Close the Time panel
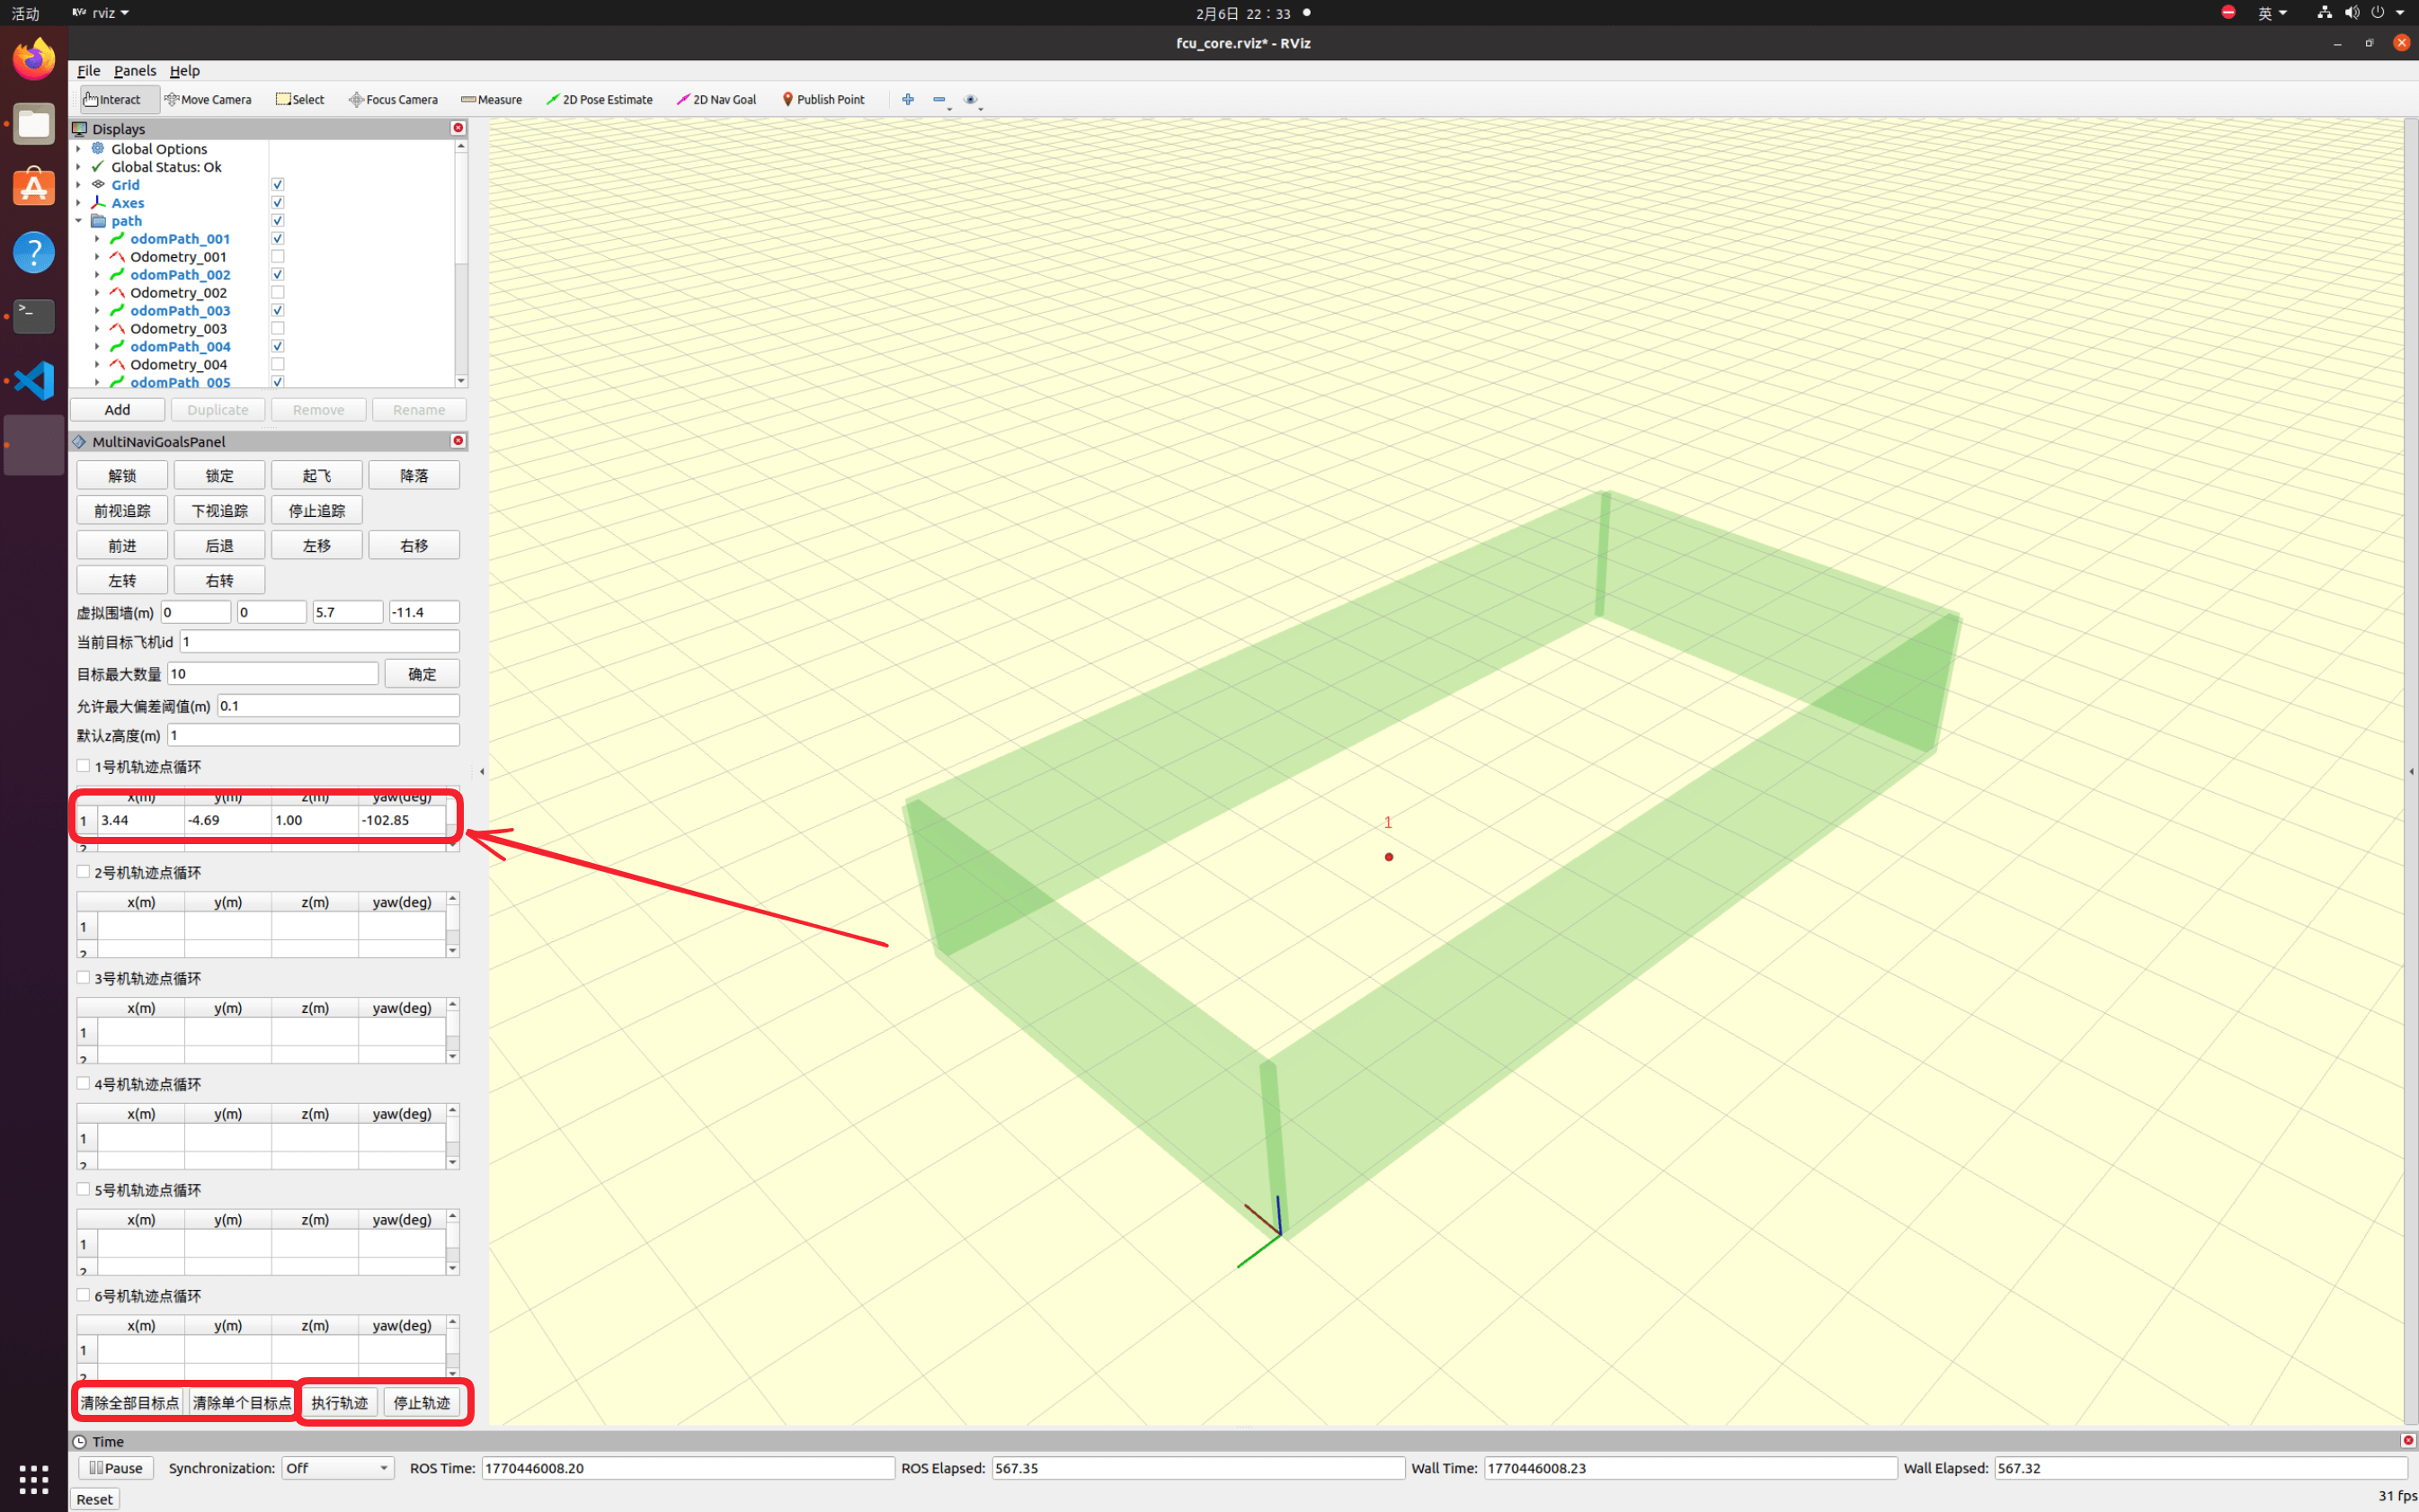This screenshot has width=2419, height=1512. pyautogui.click(x=2408, y=1440)
